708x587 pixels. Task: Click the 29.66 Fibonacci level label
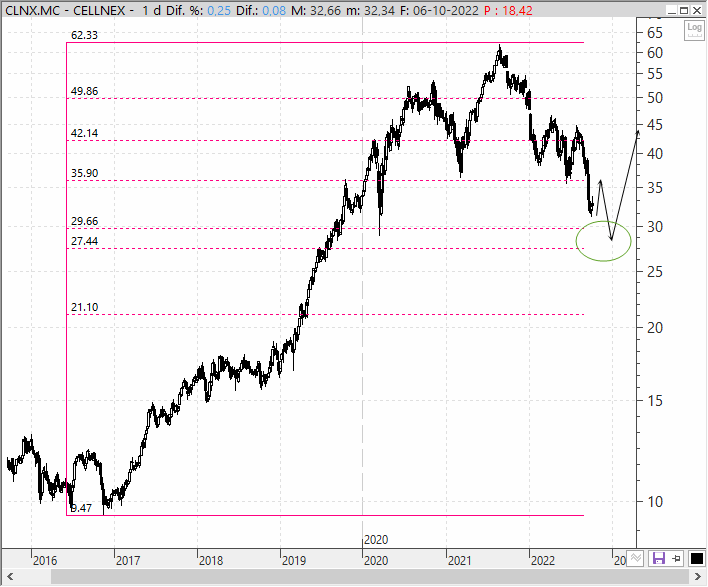pyautogui.click(x=84, y=221)
